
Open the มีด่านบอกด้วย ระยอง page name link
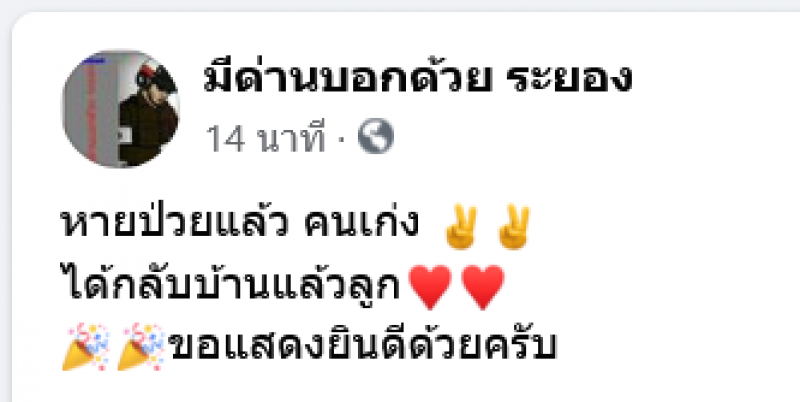pyautogui.click(x=418, y=79)
